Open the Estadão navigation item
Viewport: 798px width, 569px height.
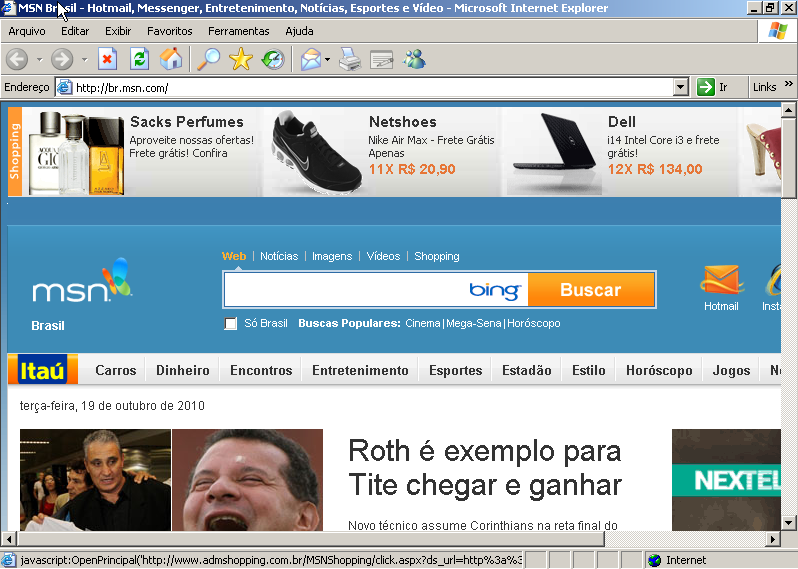tap(527, 370)
